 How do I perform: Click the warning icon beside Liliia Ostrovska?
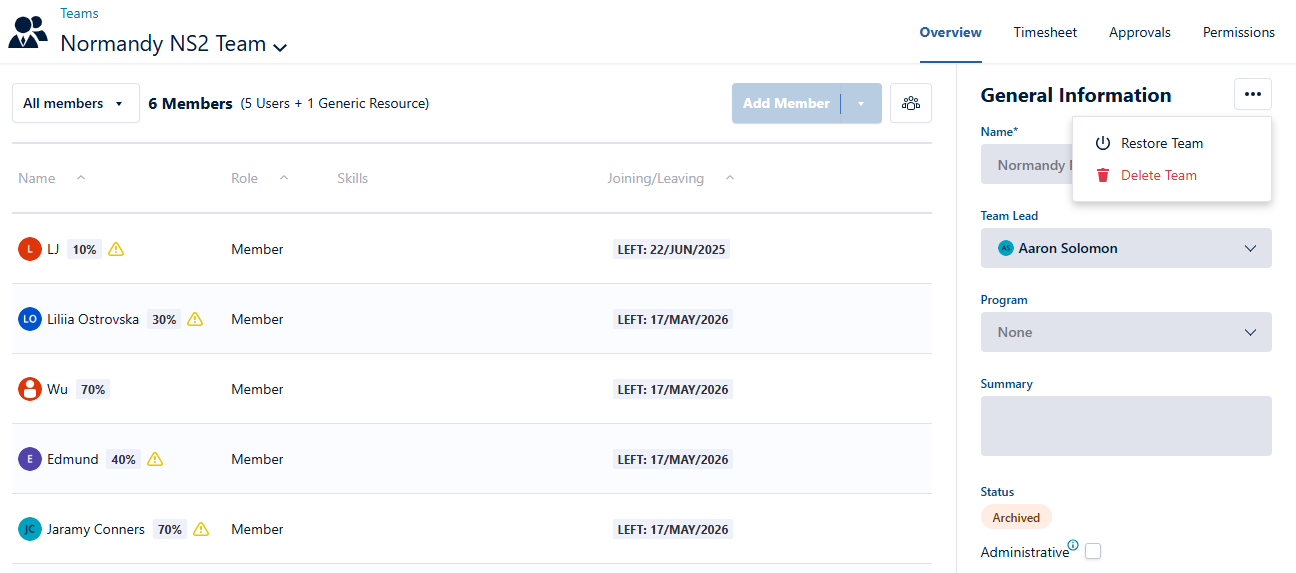pos(195,319)
